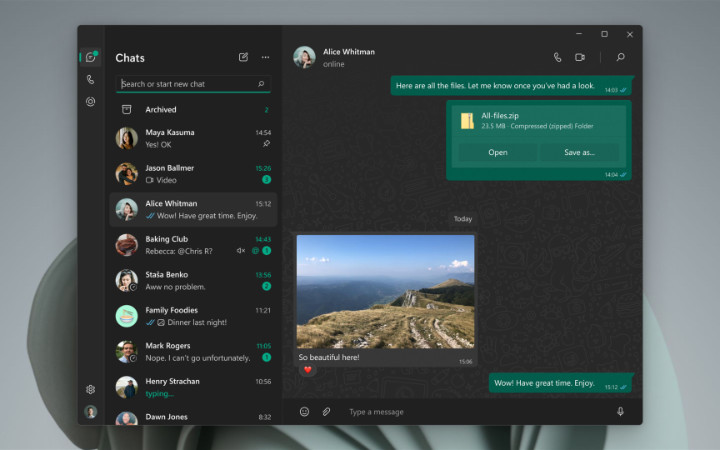Click the Archived box icon
Viewport: 720px width, 450px height.
click(126, 109)
